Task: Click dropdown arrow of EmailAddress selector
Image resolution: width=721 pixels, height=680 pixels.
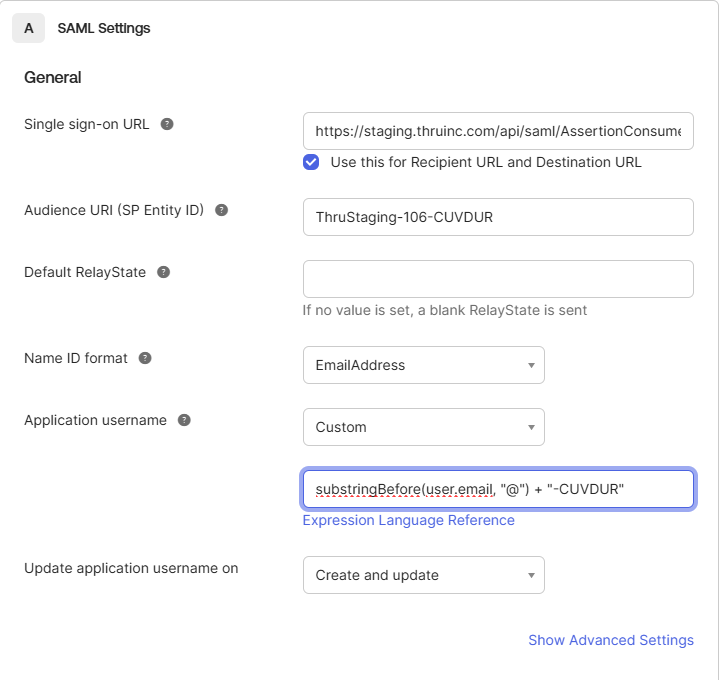Action: tap(531, 366)
